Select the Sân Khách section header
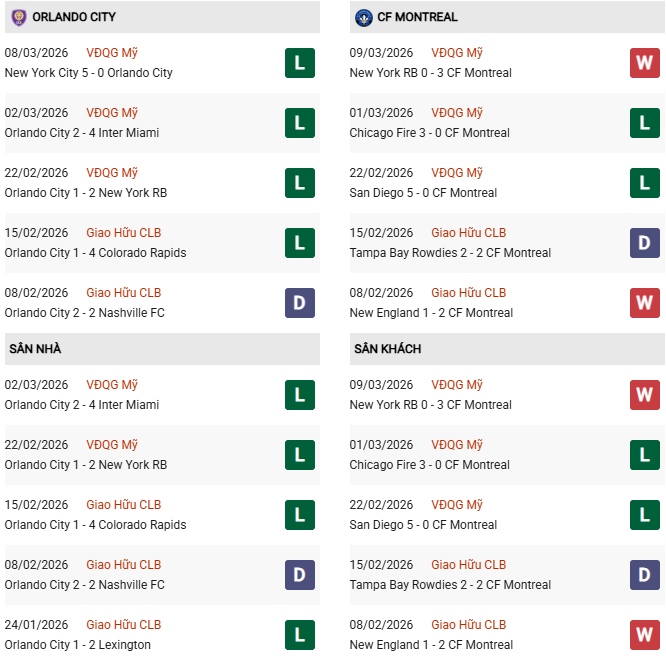666x658 pixels. (x=387, y=349)
